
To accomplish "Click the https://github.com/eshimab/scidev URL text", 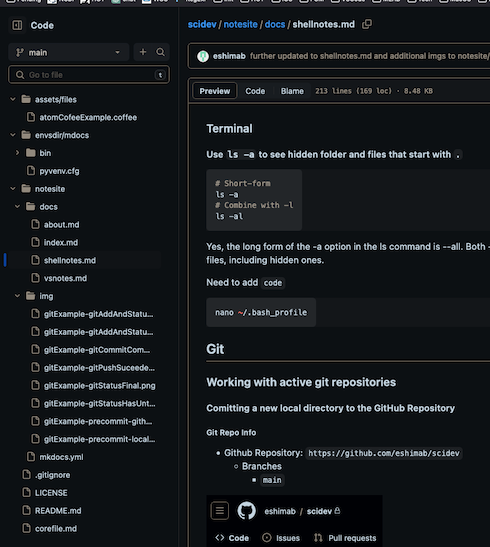I will (x=384, y=453).
